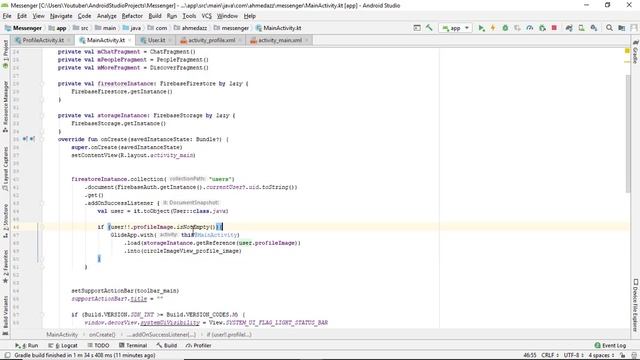Open the VCS menu
The height and width of the screenshot is (360, 640).
207,16
